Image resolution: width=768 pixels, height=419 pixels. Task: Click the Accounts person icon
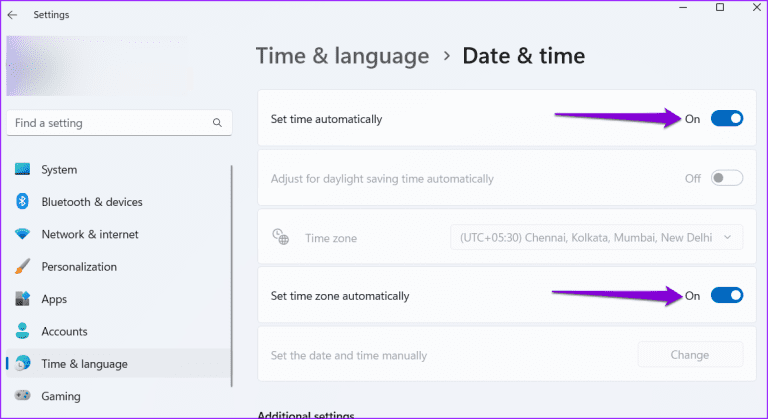click(x=22, y=331)
